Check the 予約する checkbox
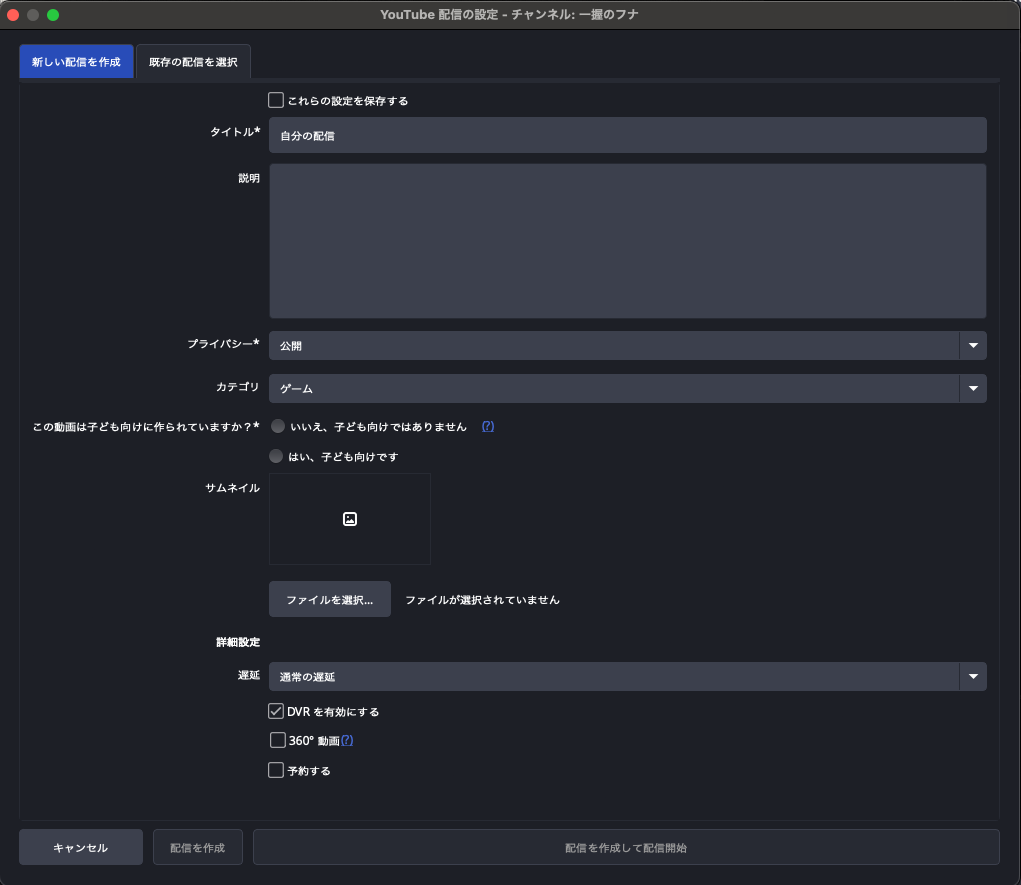 pyautogui.click(x=276, y=770)
